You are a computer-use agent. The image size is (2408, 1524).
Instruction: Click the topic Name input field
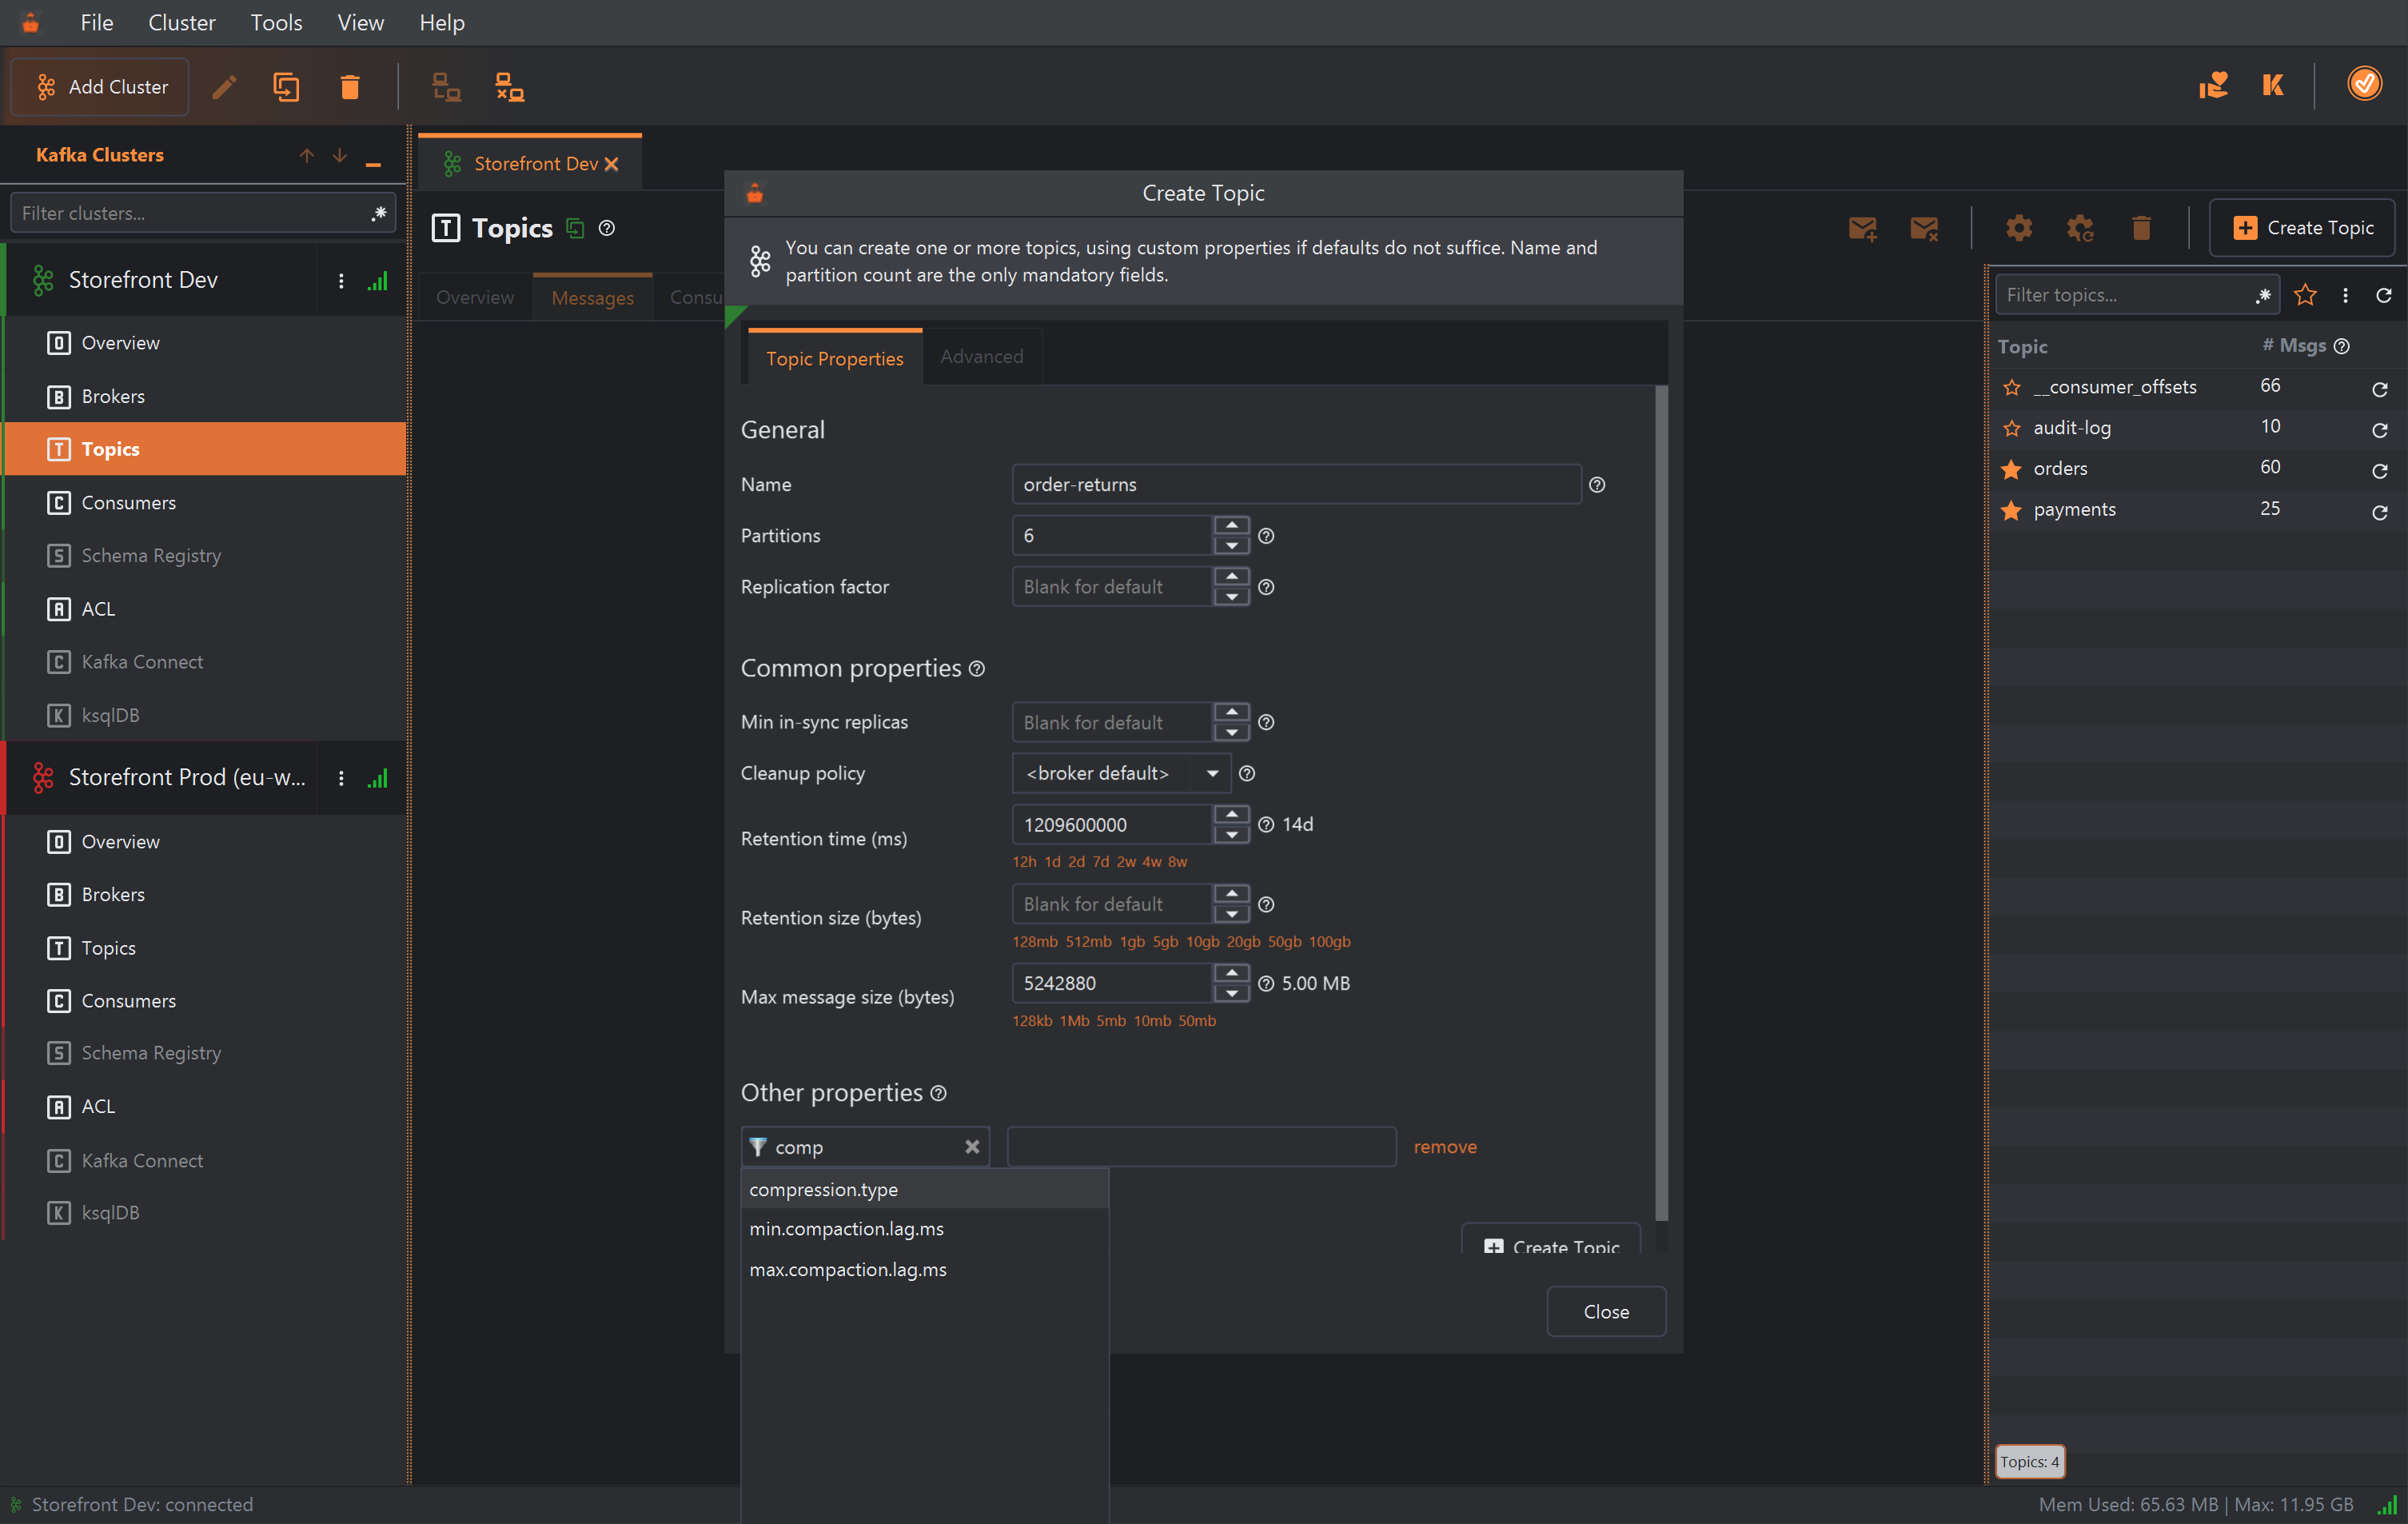tap(1296, 484)
